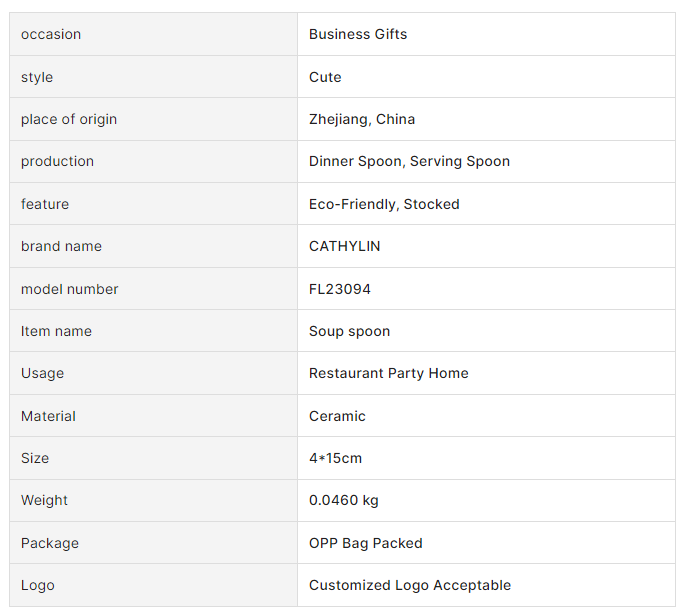The height and width of the screenshot is (615, 686).
Task: Click the 'Eco-Friendly, Stocked' feature value
Action: pyautogui.click(x=384, y=204)
